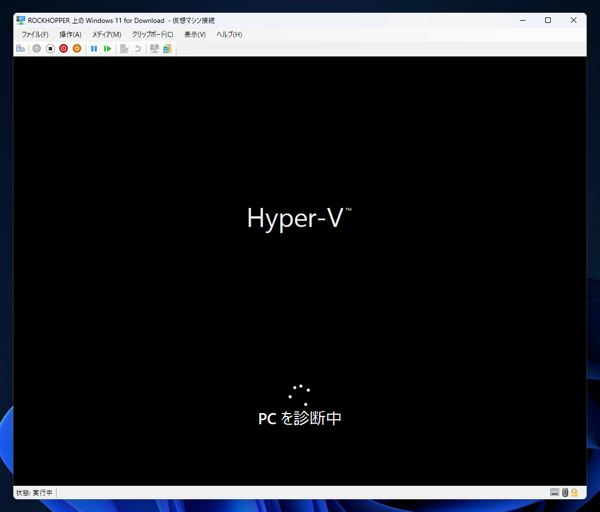Pause the virtual machine with the blue icon
The height and width of the screenshot is (512, 600).
pyautogui.click(x=94, y=49)
